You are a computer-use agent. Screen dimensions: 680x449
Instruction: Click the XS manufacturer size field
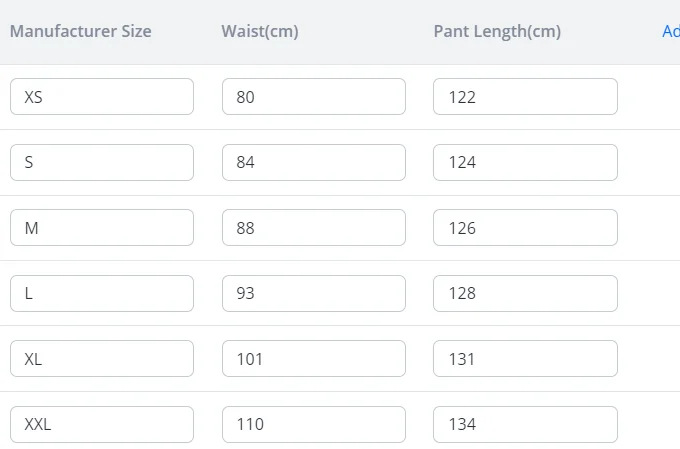click(x=102, y=97)
